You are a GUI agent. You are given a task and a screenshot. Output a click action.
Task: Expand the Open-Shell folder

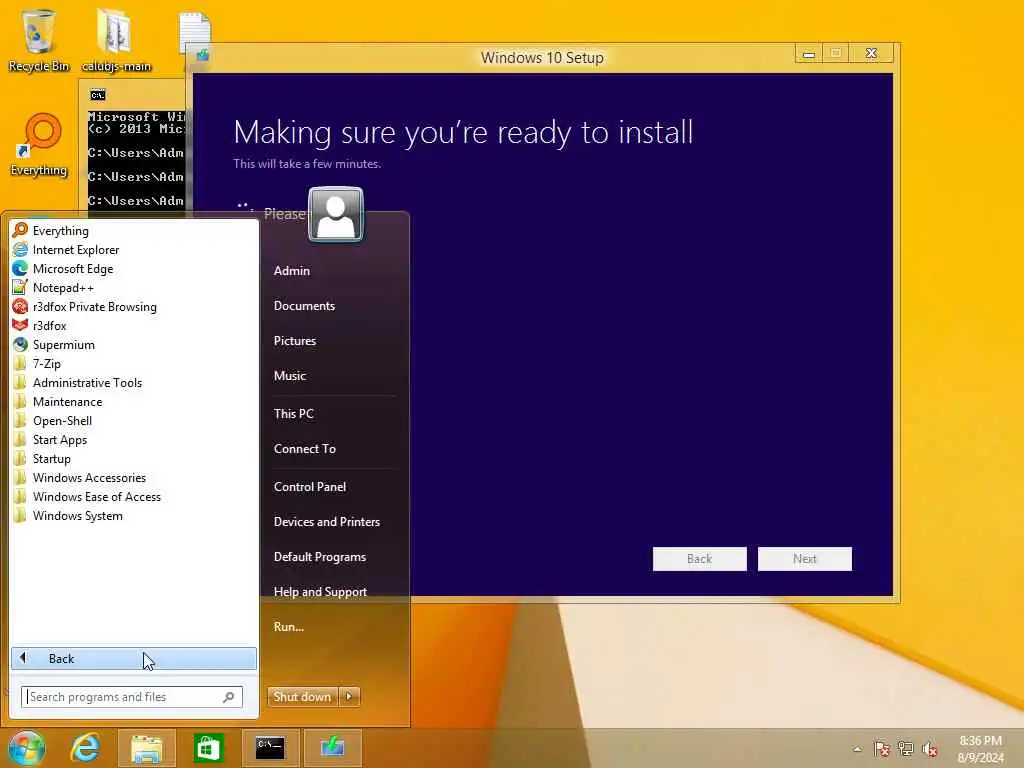click(134, 420)
